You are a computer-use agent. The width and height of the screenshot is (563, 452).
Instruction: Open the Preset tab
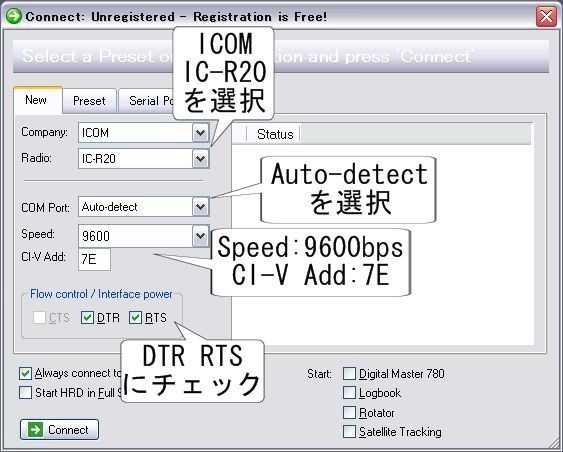click(89, 101)
